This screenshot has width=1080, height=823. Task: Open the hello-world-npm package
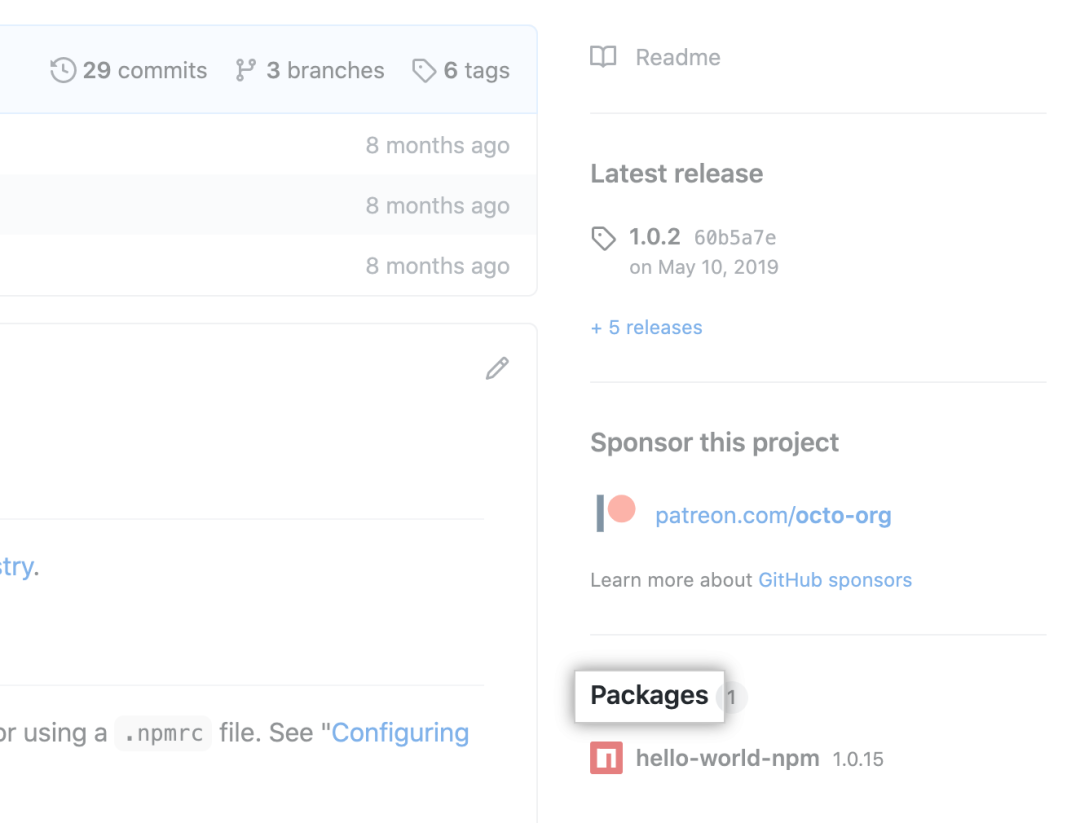click(x=727, y=758)
